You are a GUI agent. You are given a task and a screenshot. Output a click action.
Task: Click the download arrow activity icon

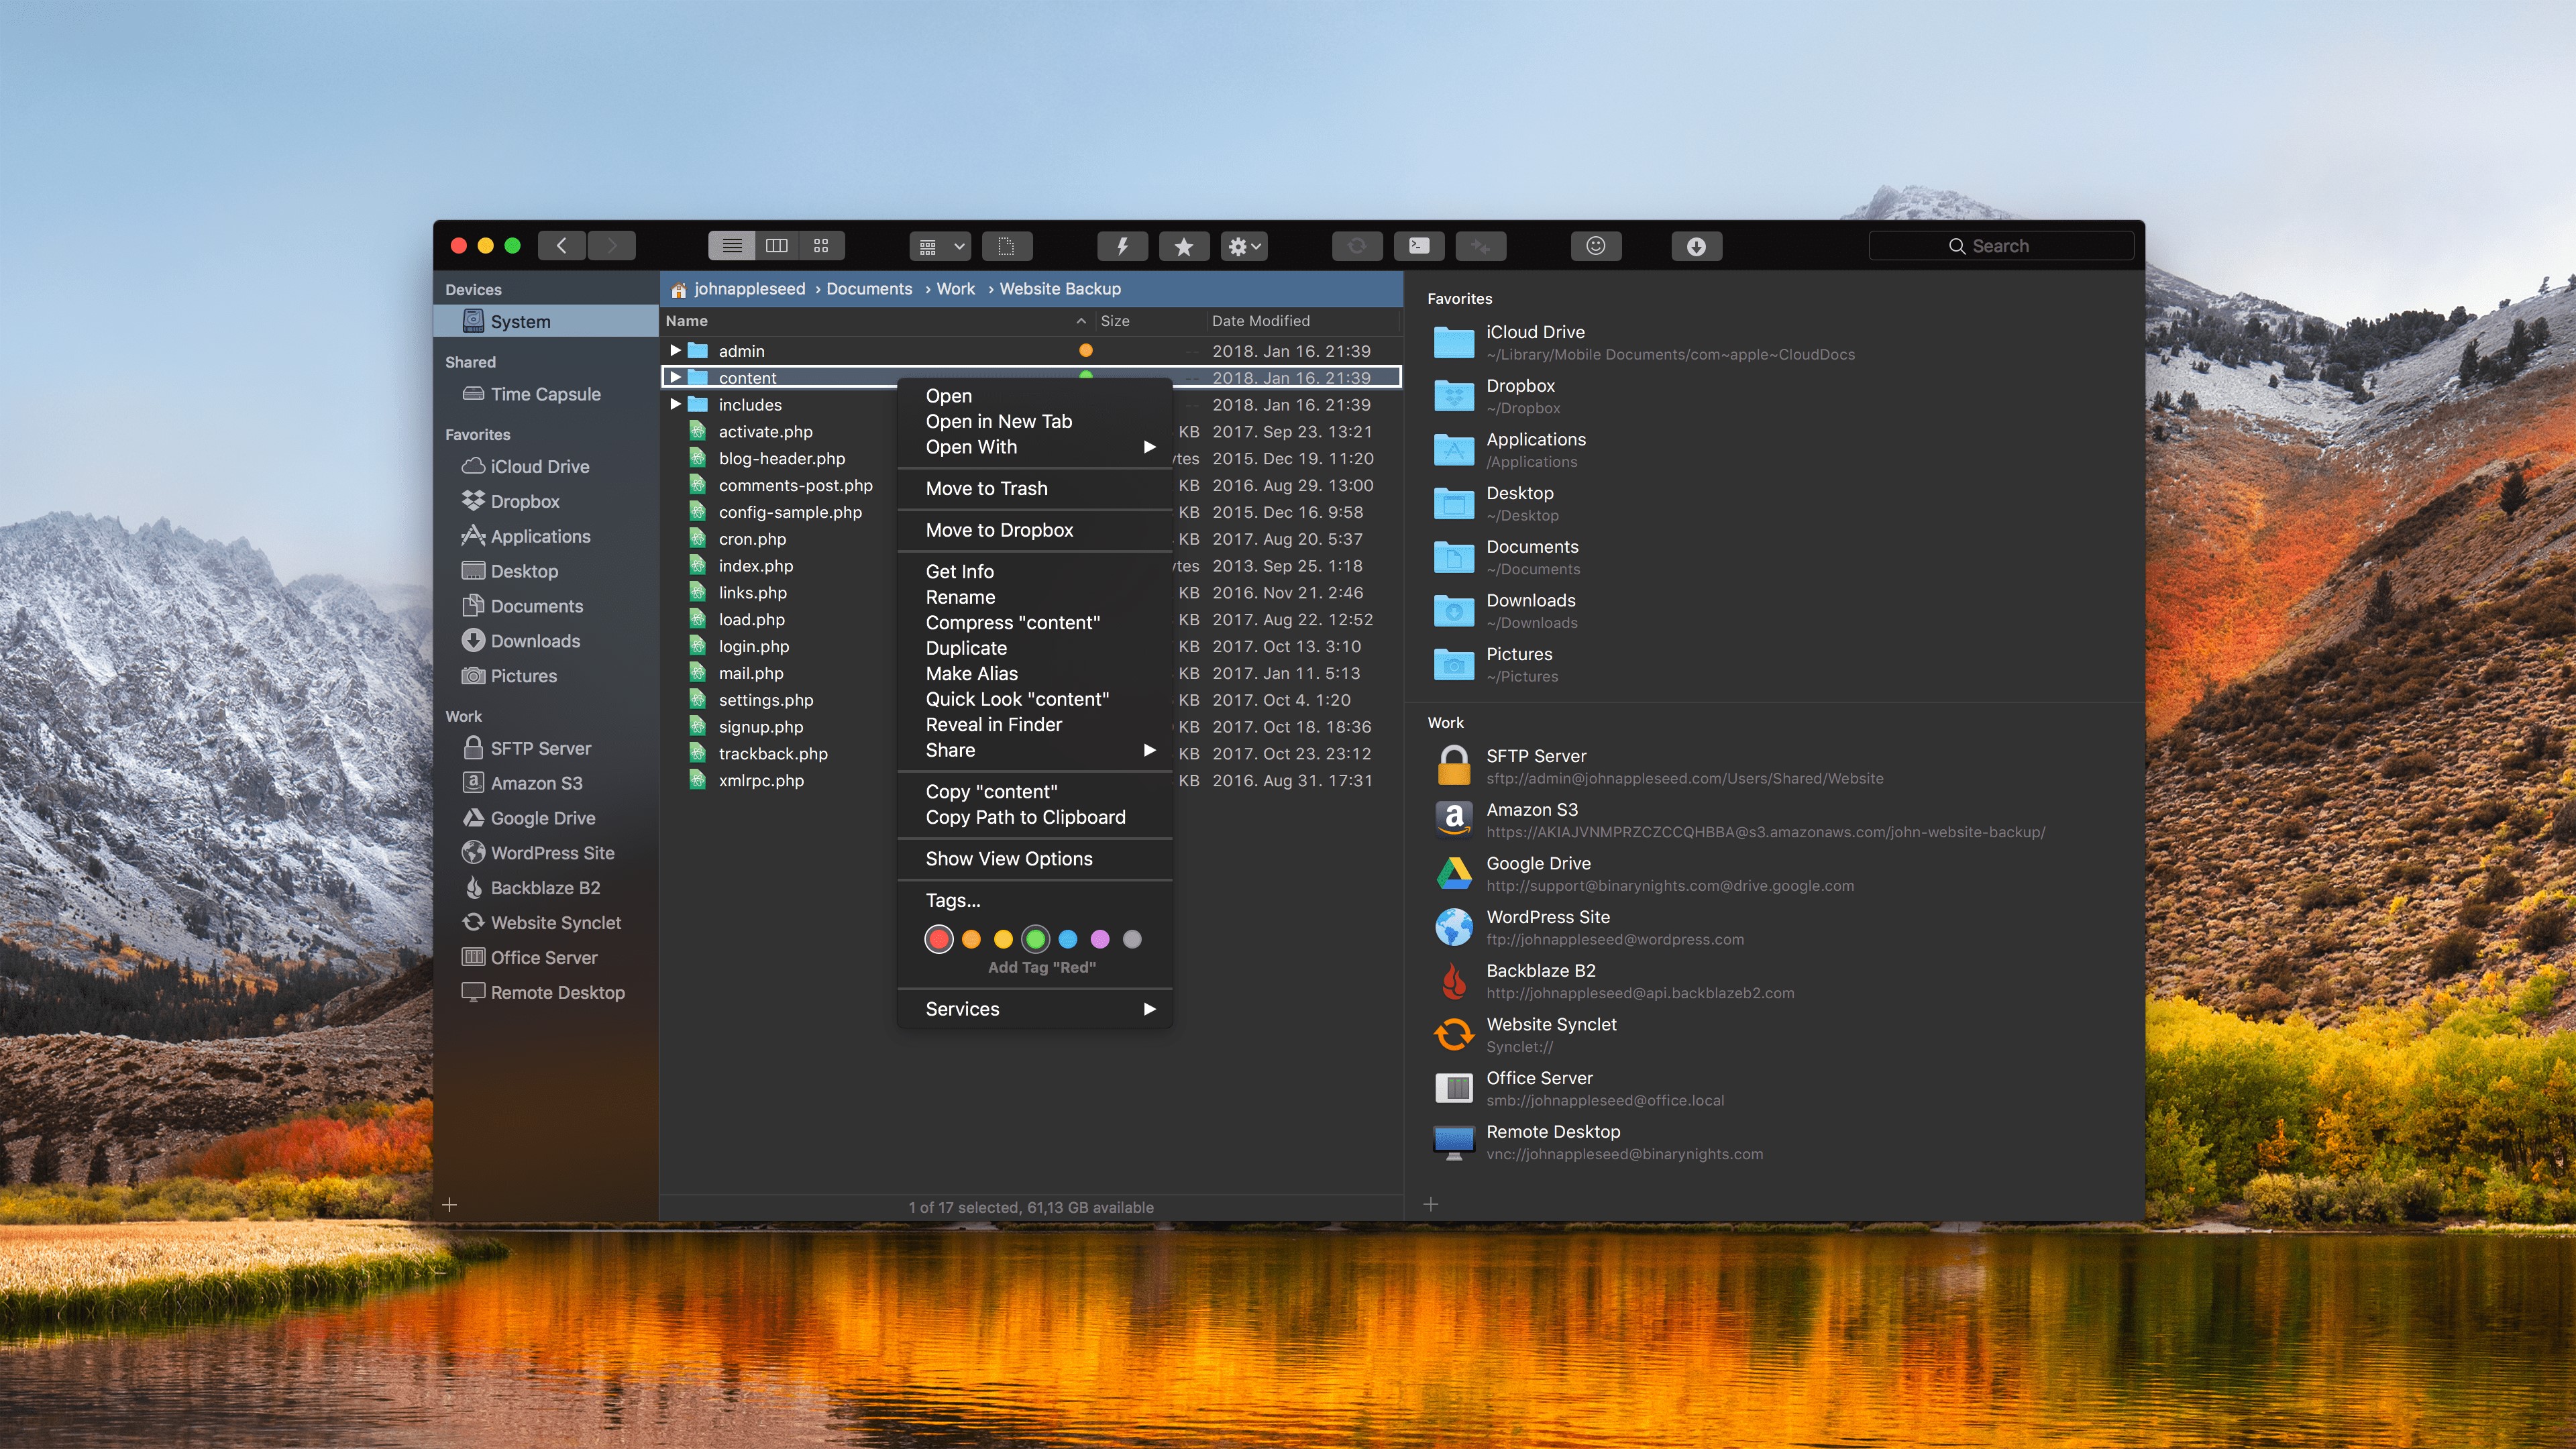coord(1696,246)
